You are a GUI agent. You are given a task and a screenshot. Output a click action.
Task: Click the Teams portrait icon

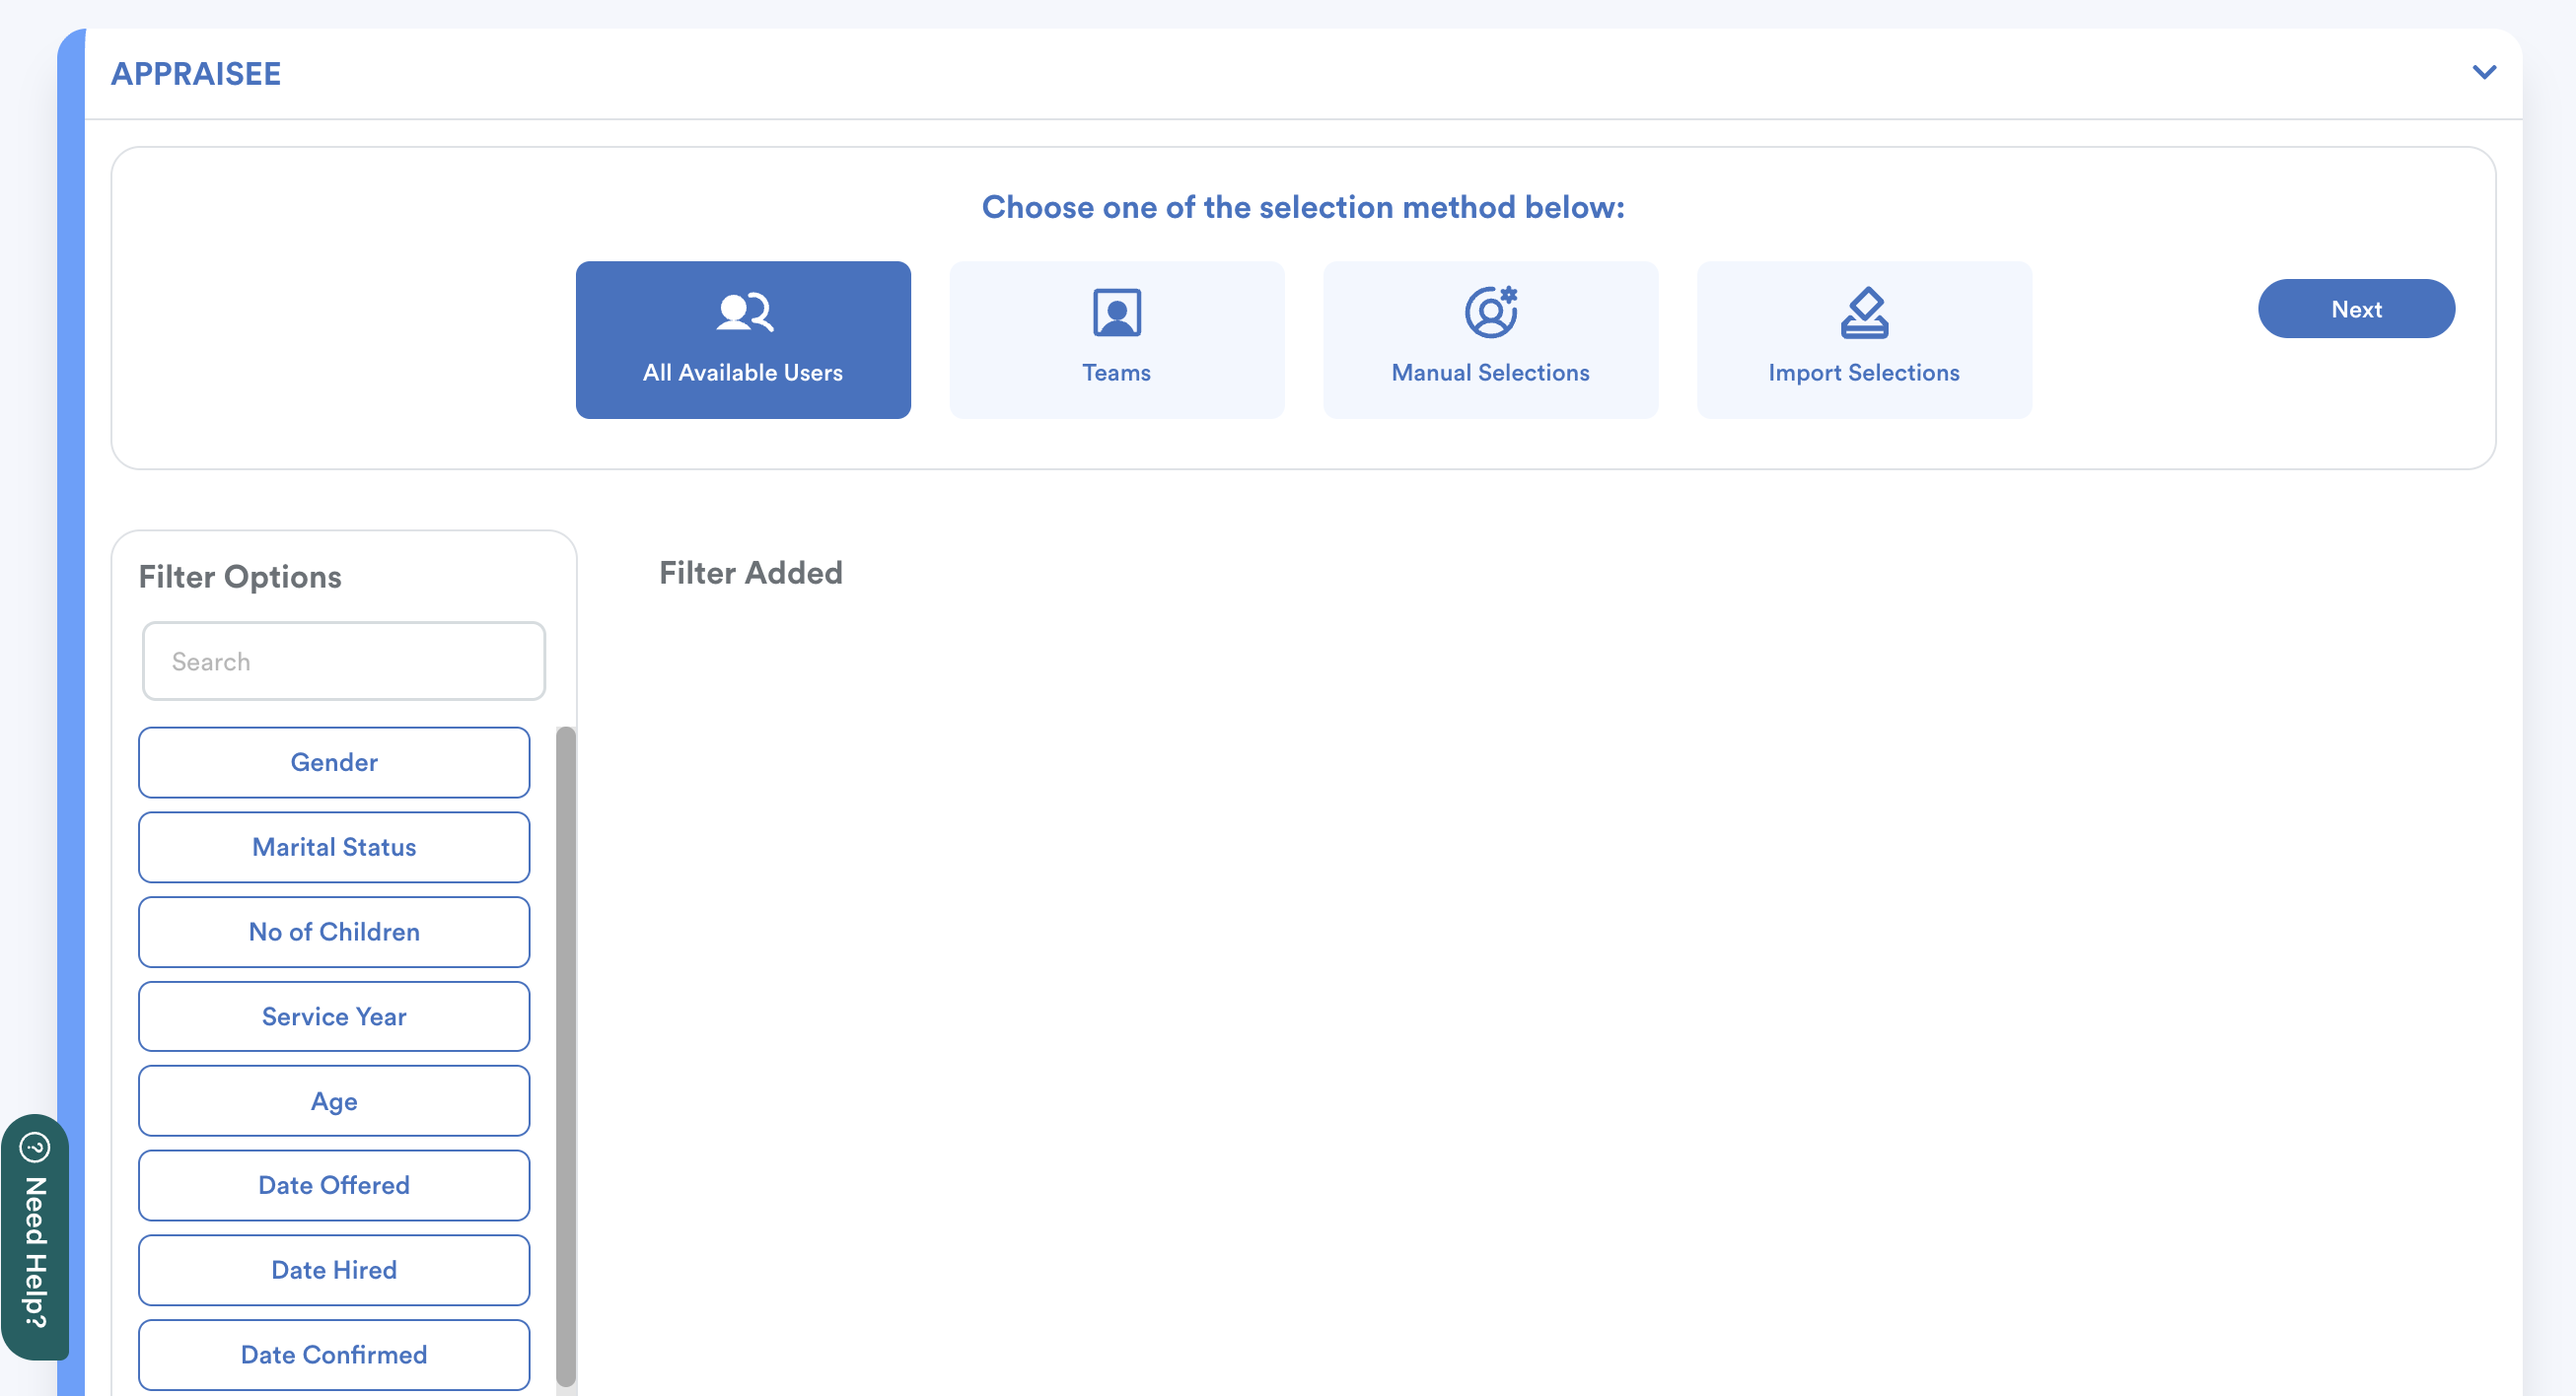(1116, 312)
